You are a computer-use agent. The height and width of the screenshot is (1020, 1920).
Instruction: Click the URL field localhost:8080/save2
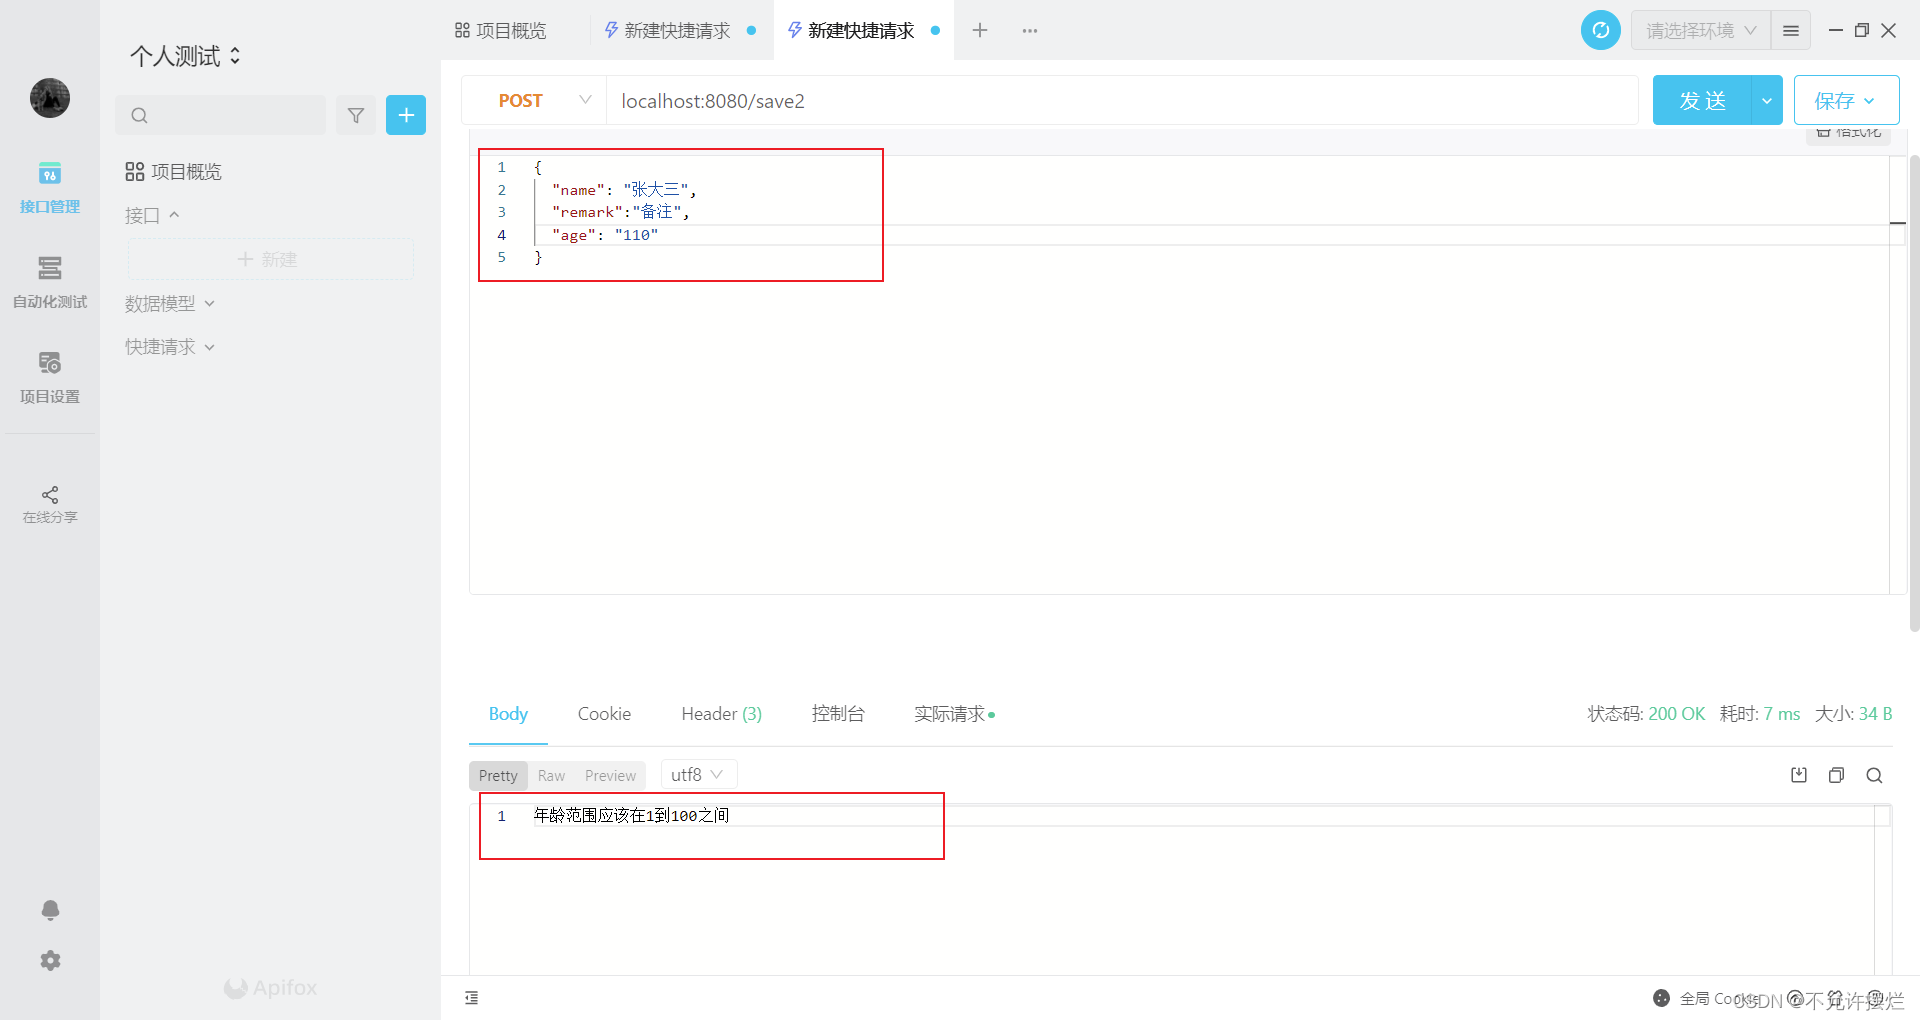pyautogui.click(x=1122, y=100)
